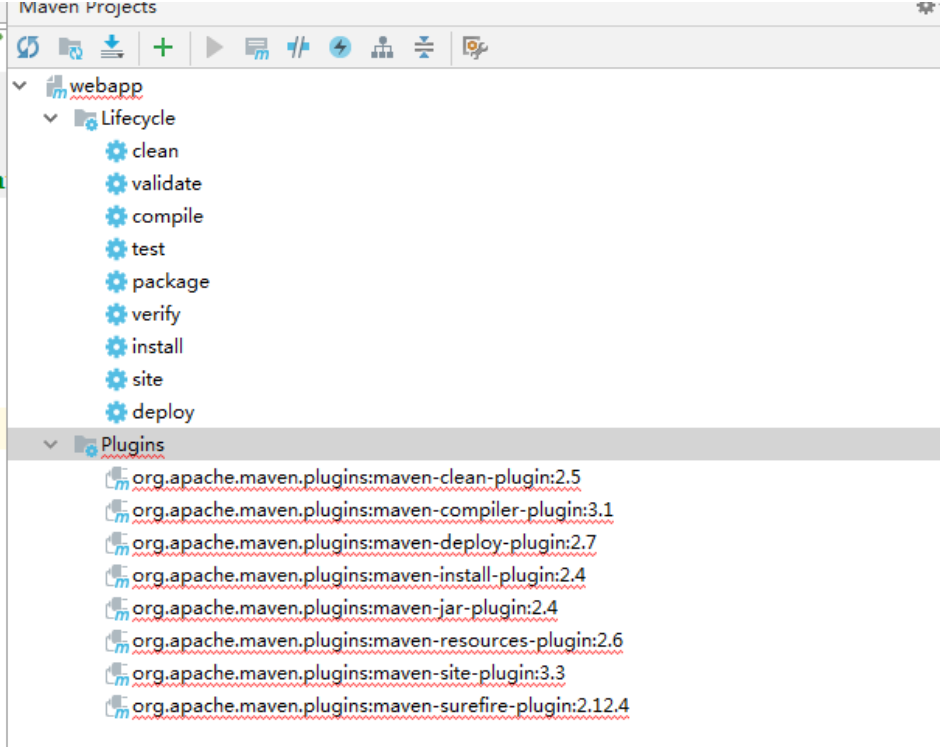
Task: Click gear icon beside install
Action: coord(116,347)
